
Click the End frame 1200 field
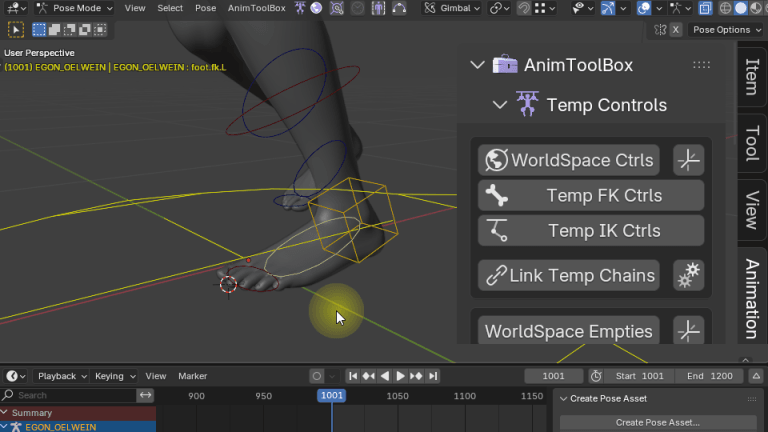708,376
